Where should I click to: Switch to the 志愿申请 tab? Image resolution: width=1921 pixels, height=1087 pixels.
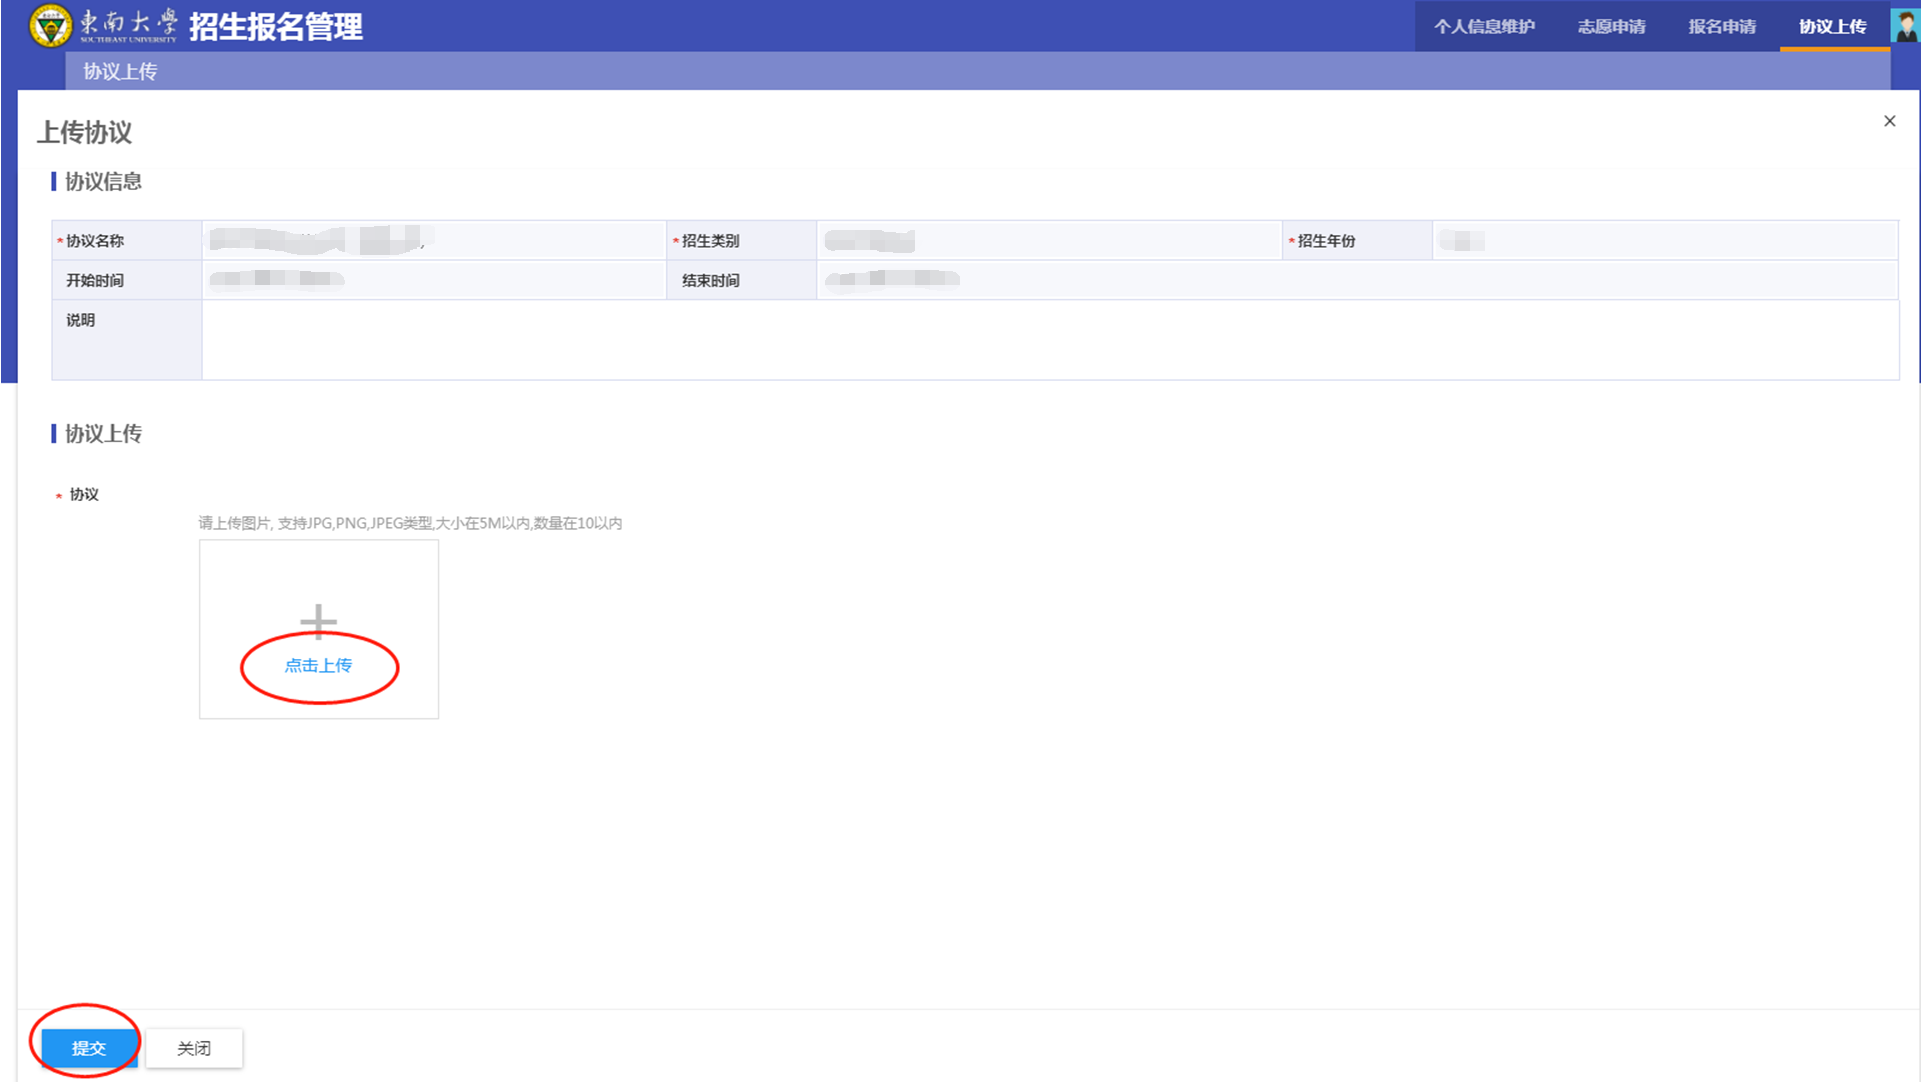click(1611, 27)
